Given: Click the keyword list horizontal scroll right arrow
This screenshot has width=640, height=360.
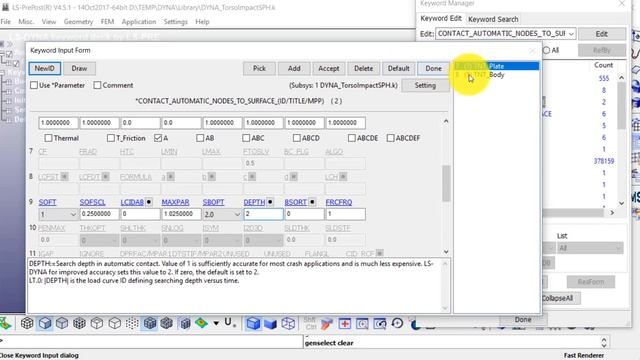Looking at the screenshot, I should tap(612, 213).
